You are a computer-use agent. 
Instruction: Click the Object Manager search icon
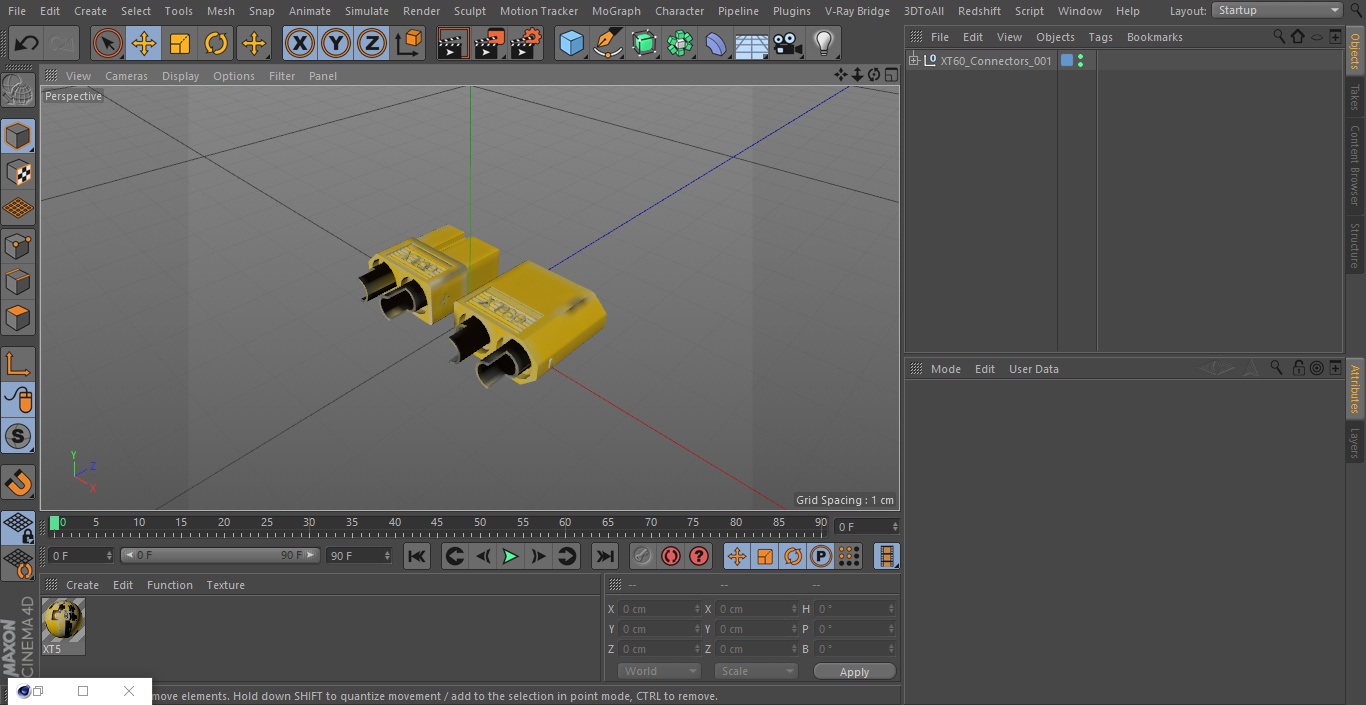click(x=1279, y=36)
